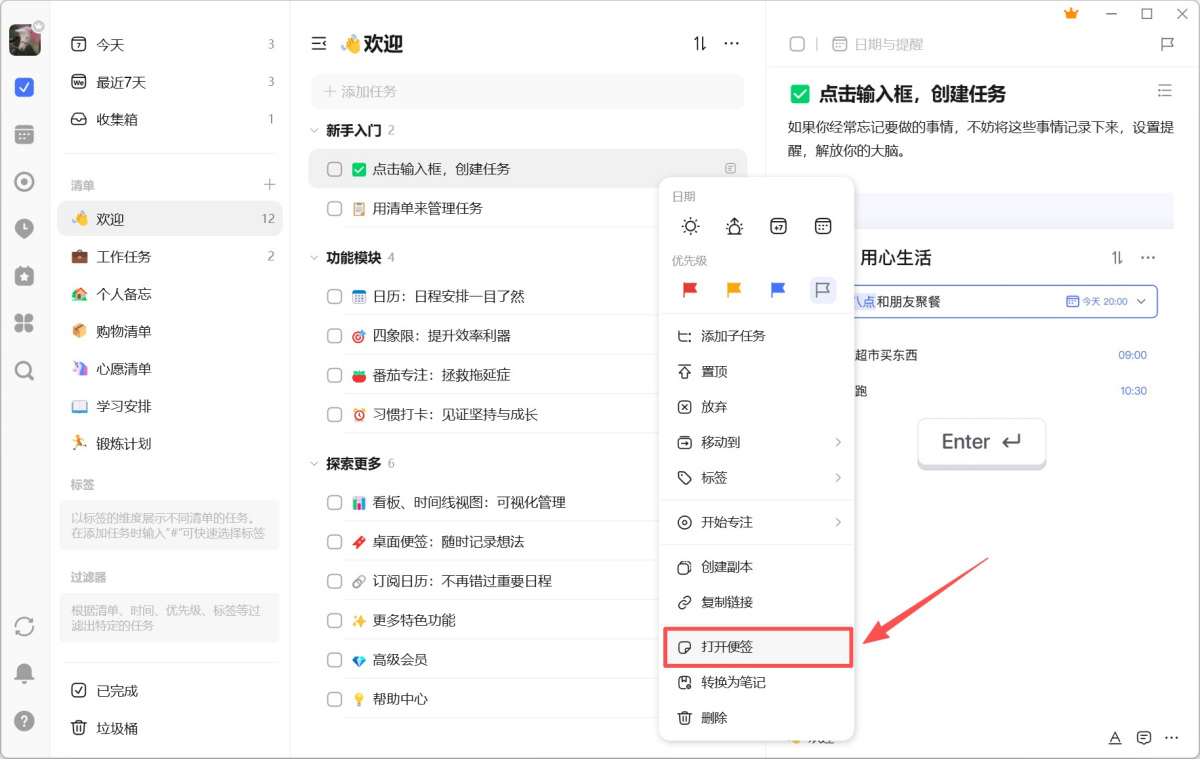Collapse the 探索更多 section

[314, 463]
